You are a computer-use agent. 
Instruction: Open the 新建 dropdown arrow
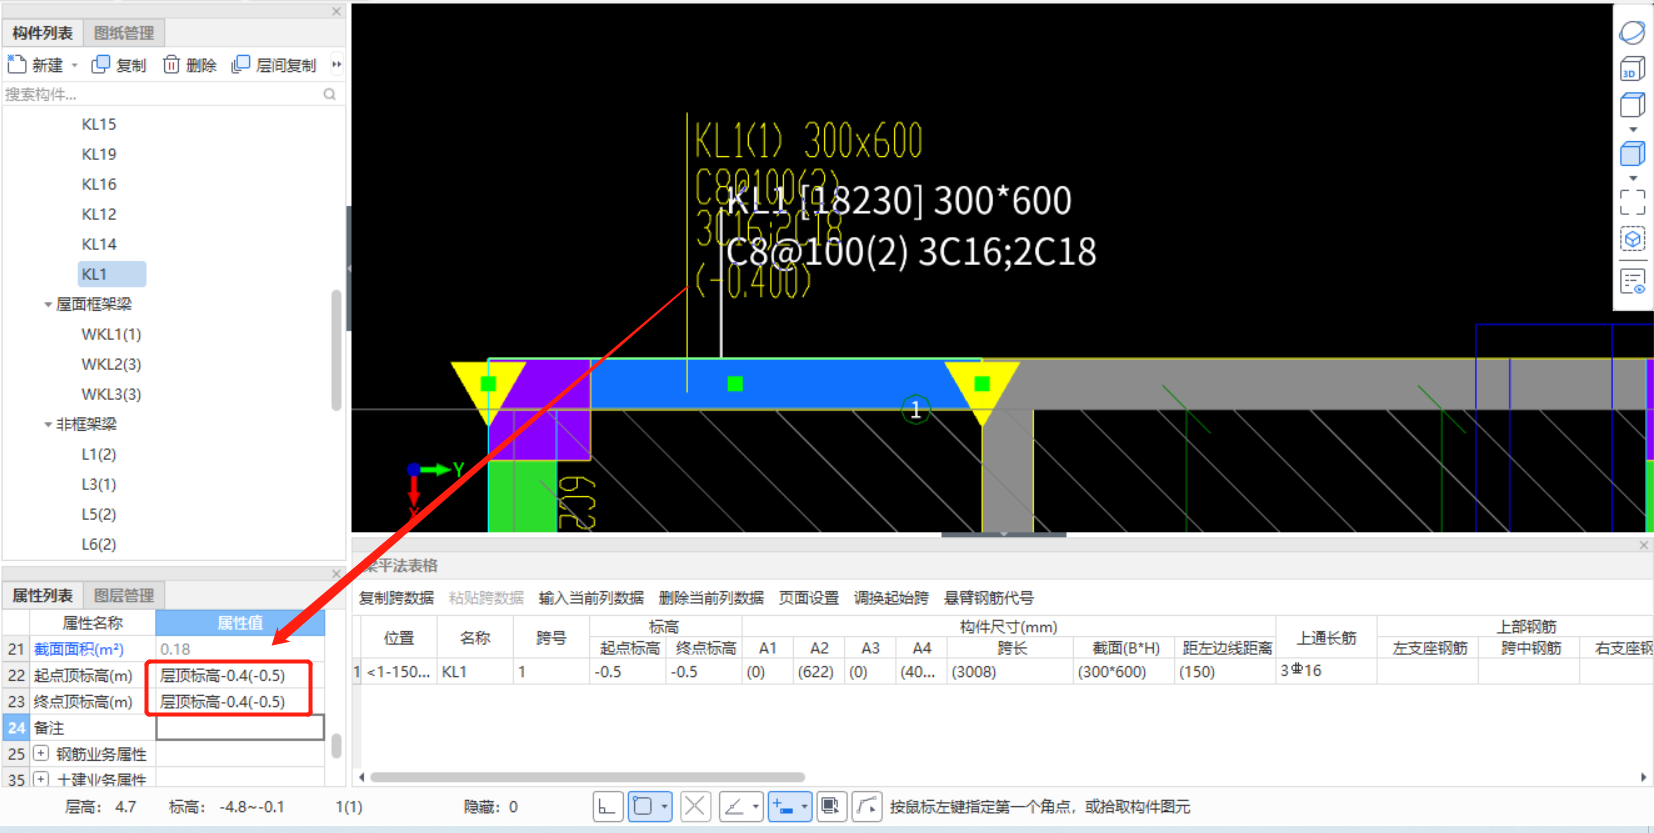click(x=74, y=65)
